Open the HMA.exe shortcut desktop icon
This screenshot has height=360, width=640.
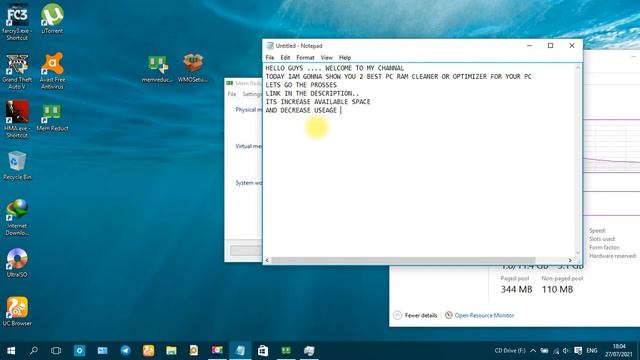tap(17, 120)
